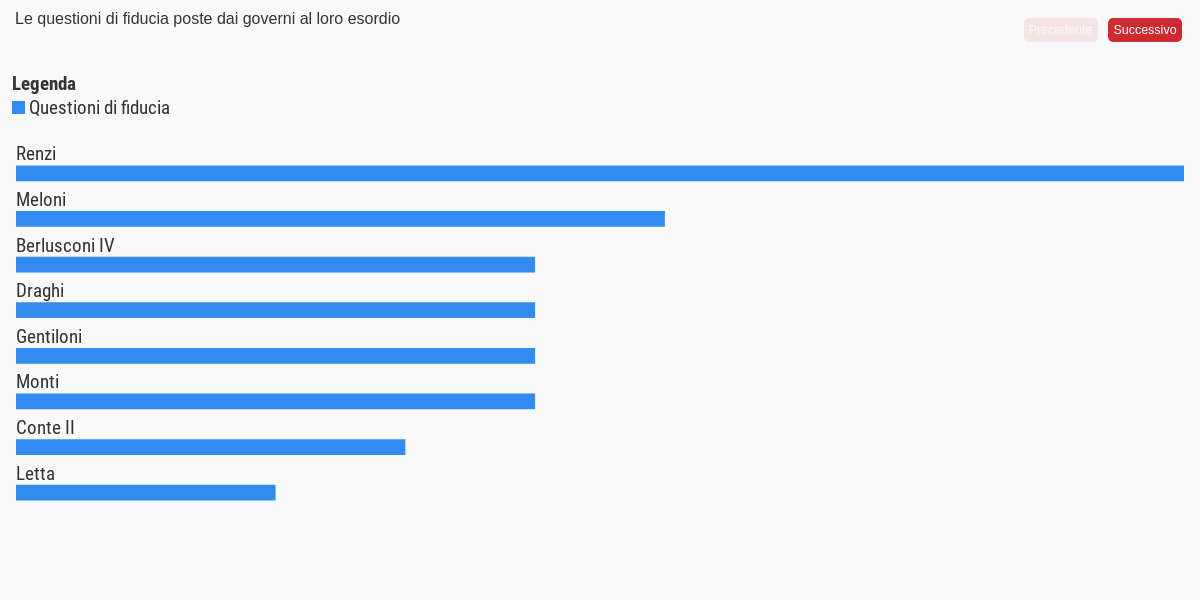
Task: Select the Berlusconi IV bar
Action: coord(275,264)
